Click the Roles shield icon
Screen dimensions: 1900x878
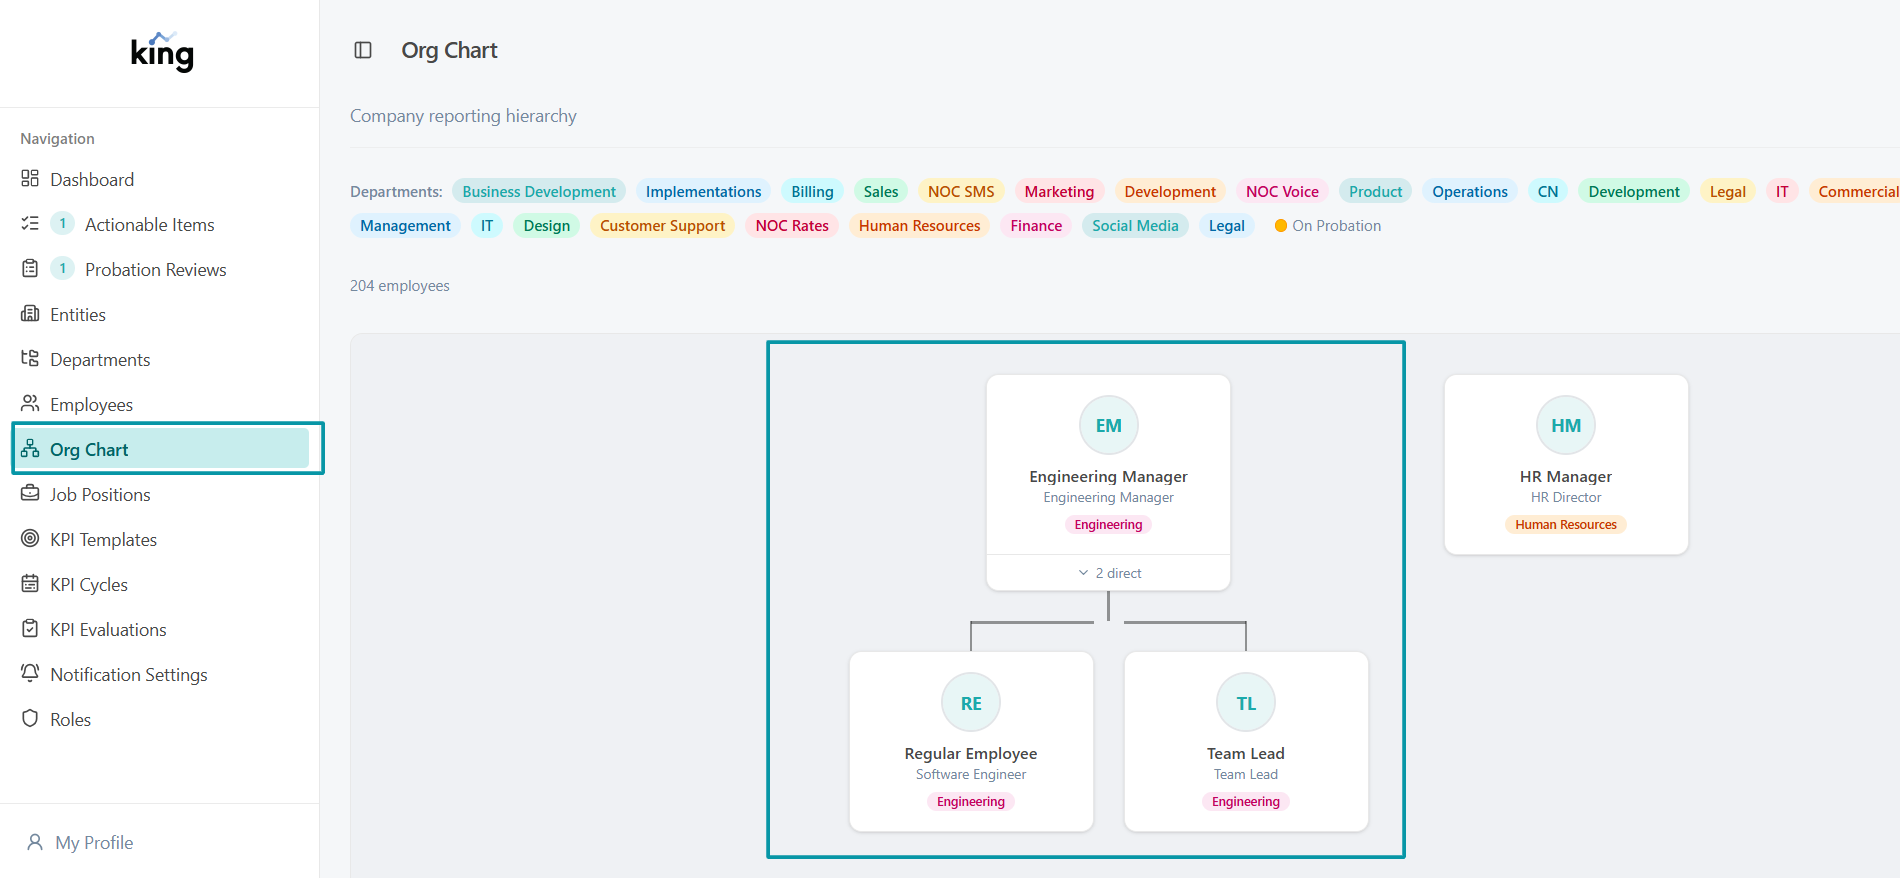(30, 719)
